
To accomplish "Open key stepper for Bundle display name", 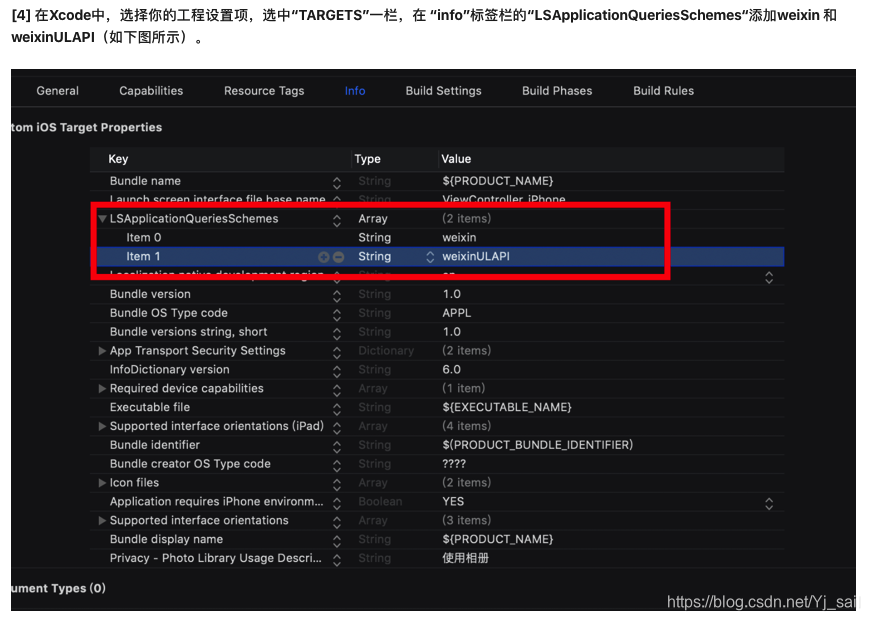I will (337, 542).
